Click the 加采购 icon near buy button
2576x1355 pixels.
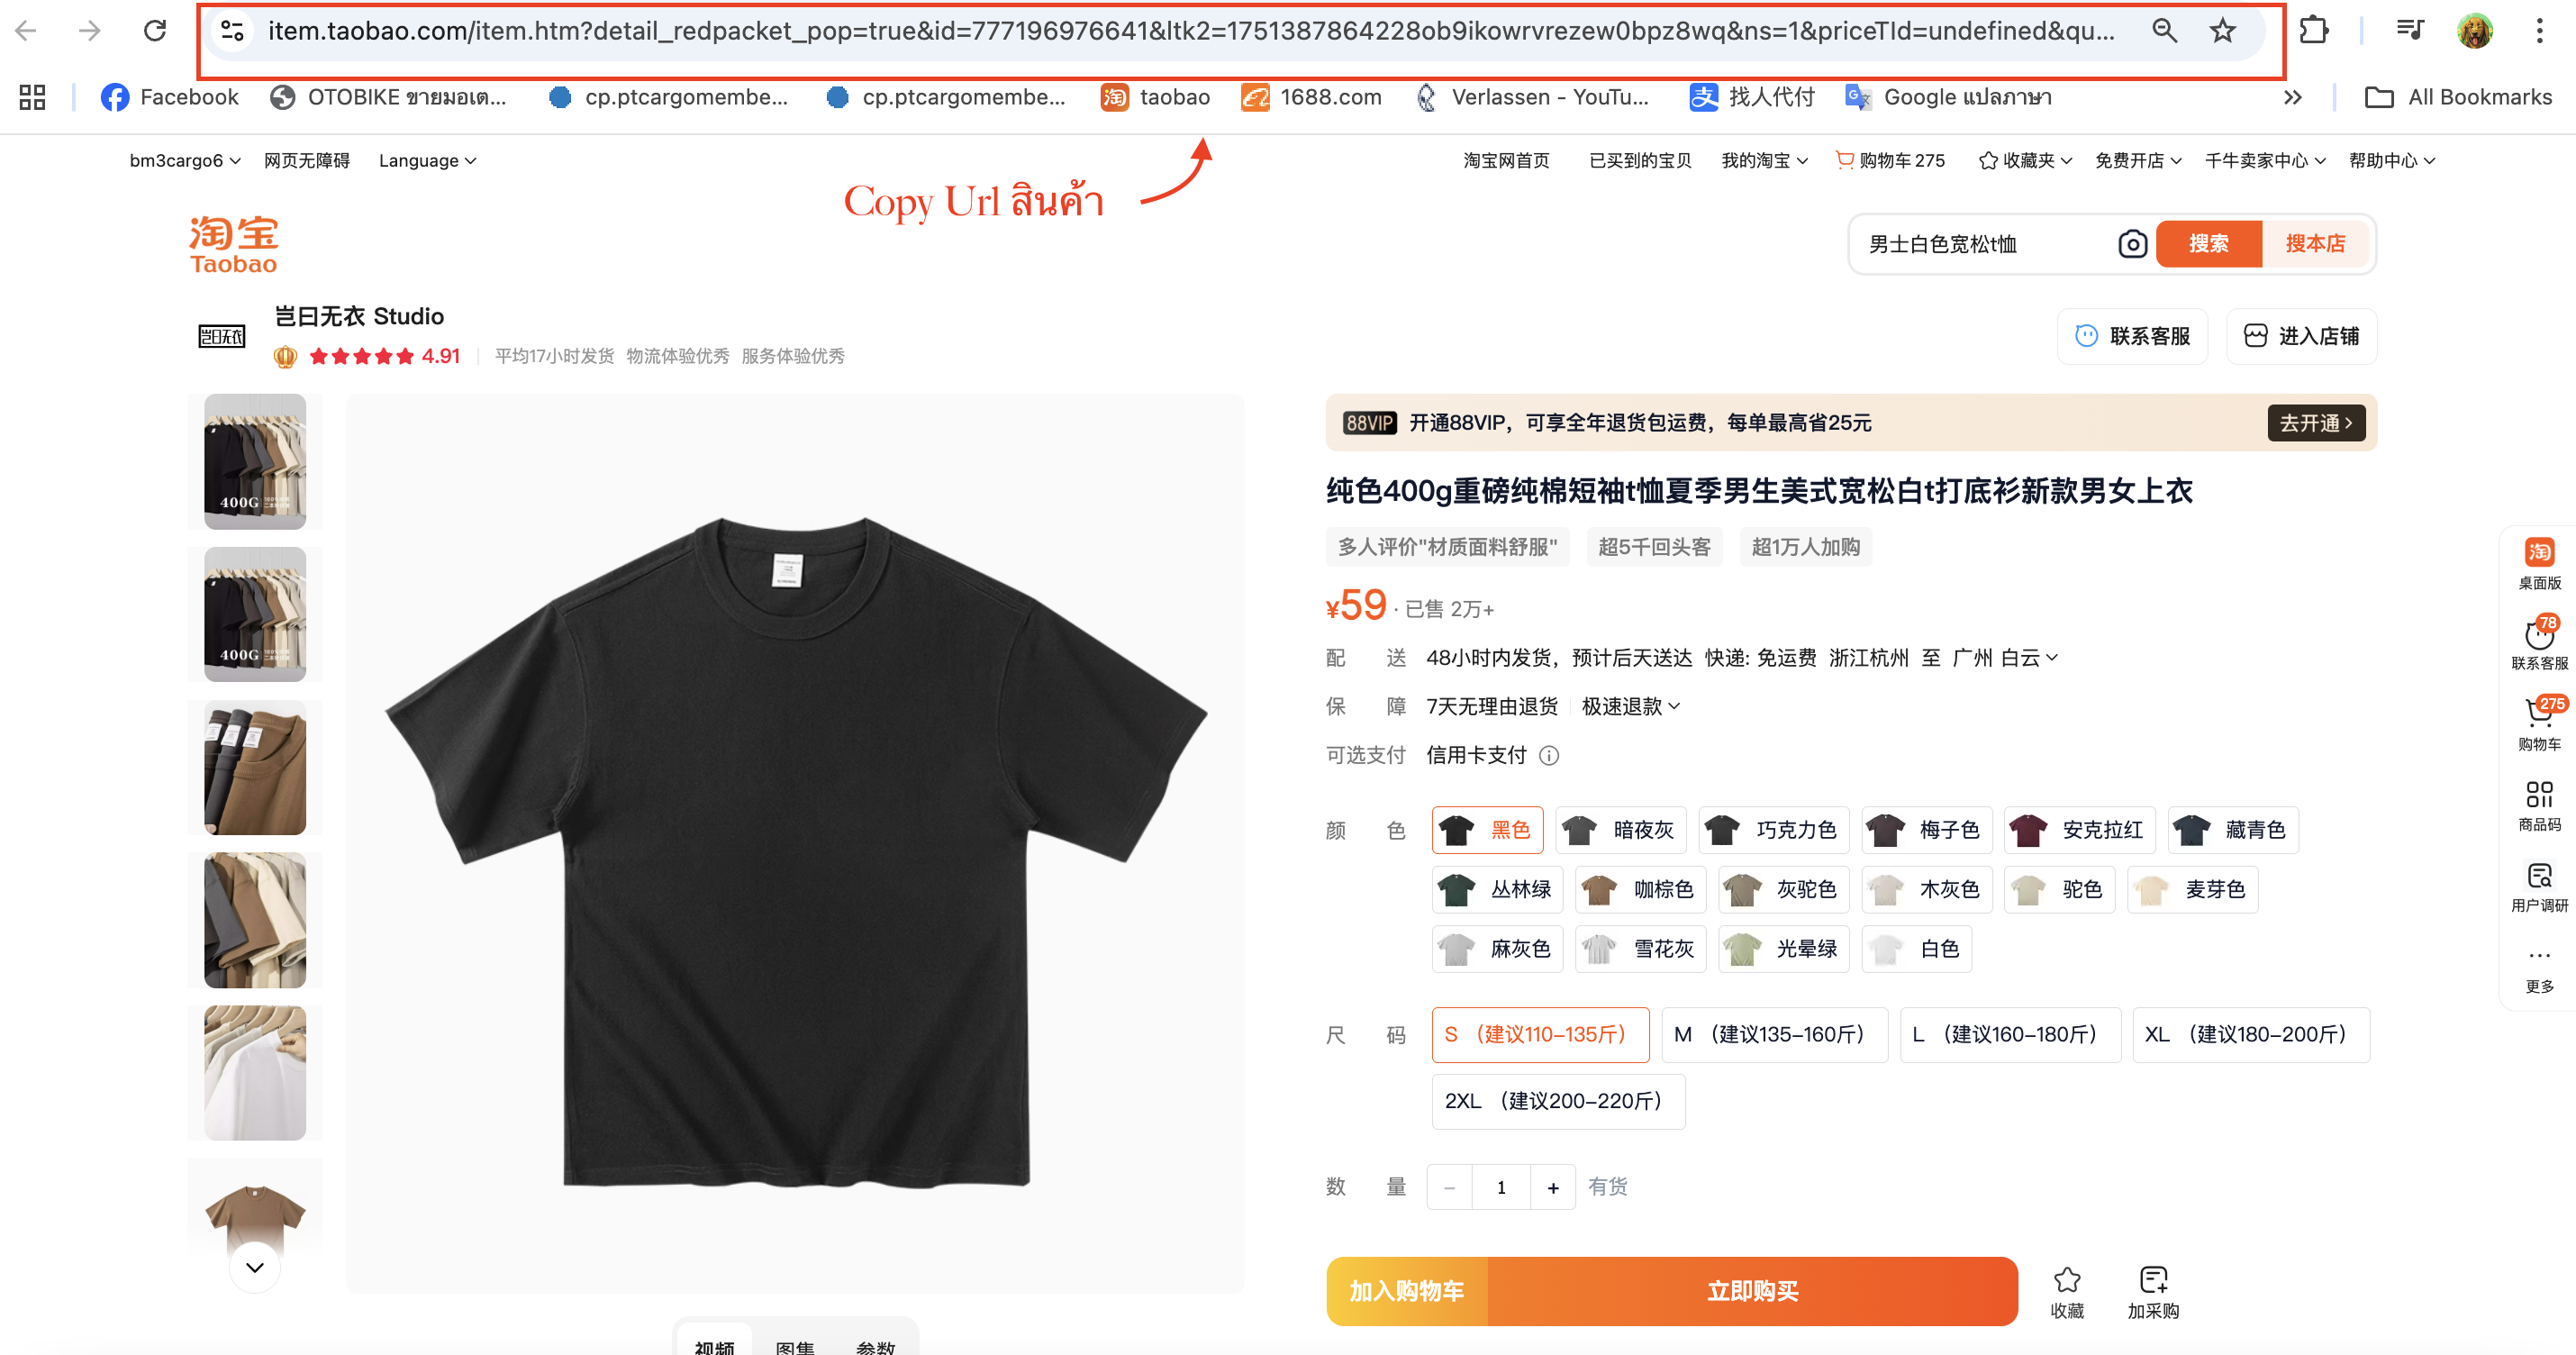(2153, 1291)
